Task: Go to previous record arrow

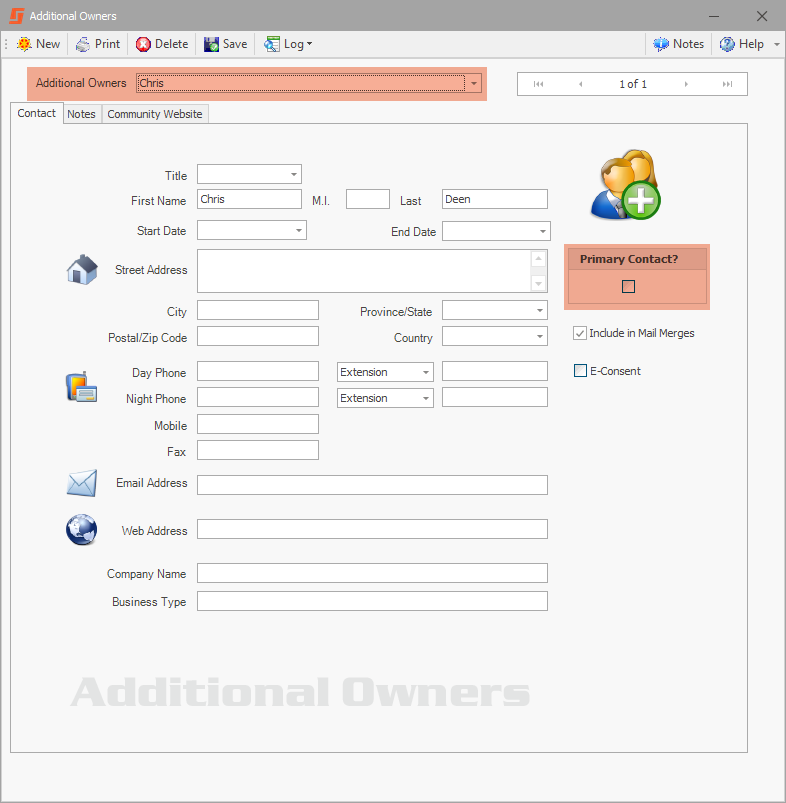Action: point(580,84)
